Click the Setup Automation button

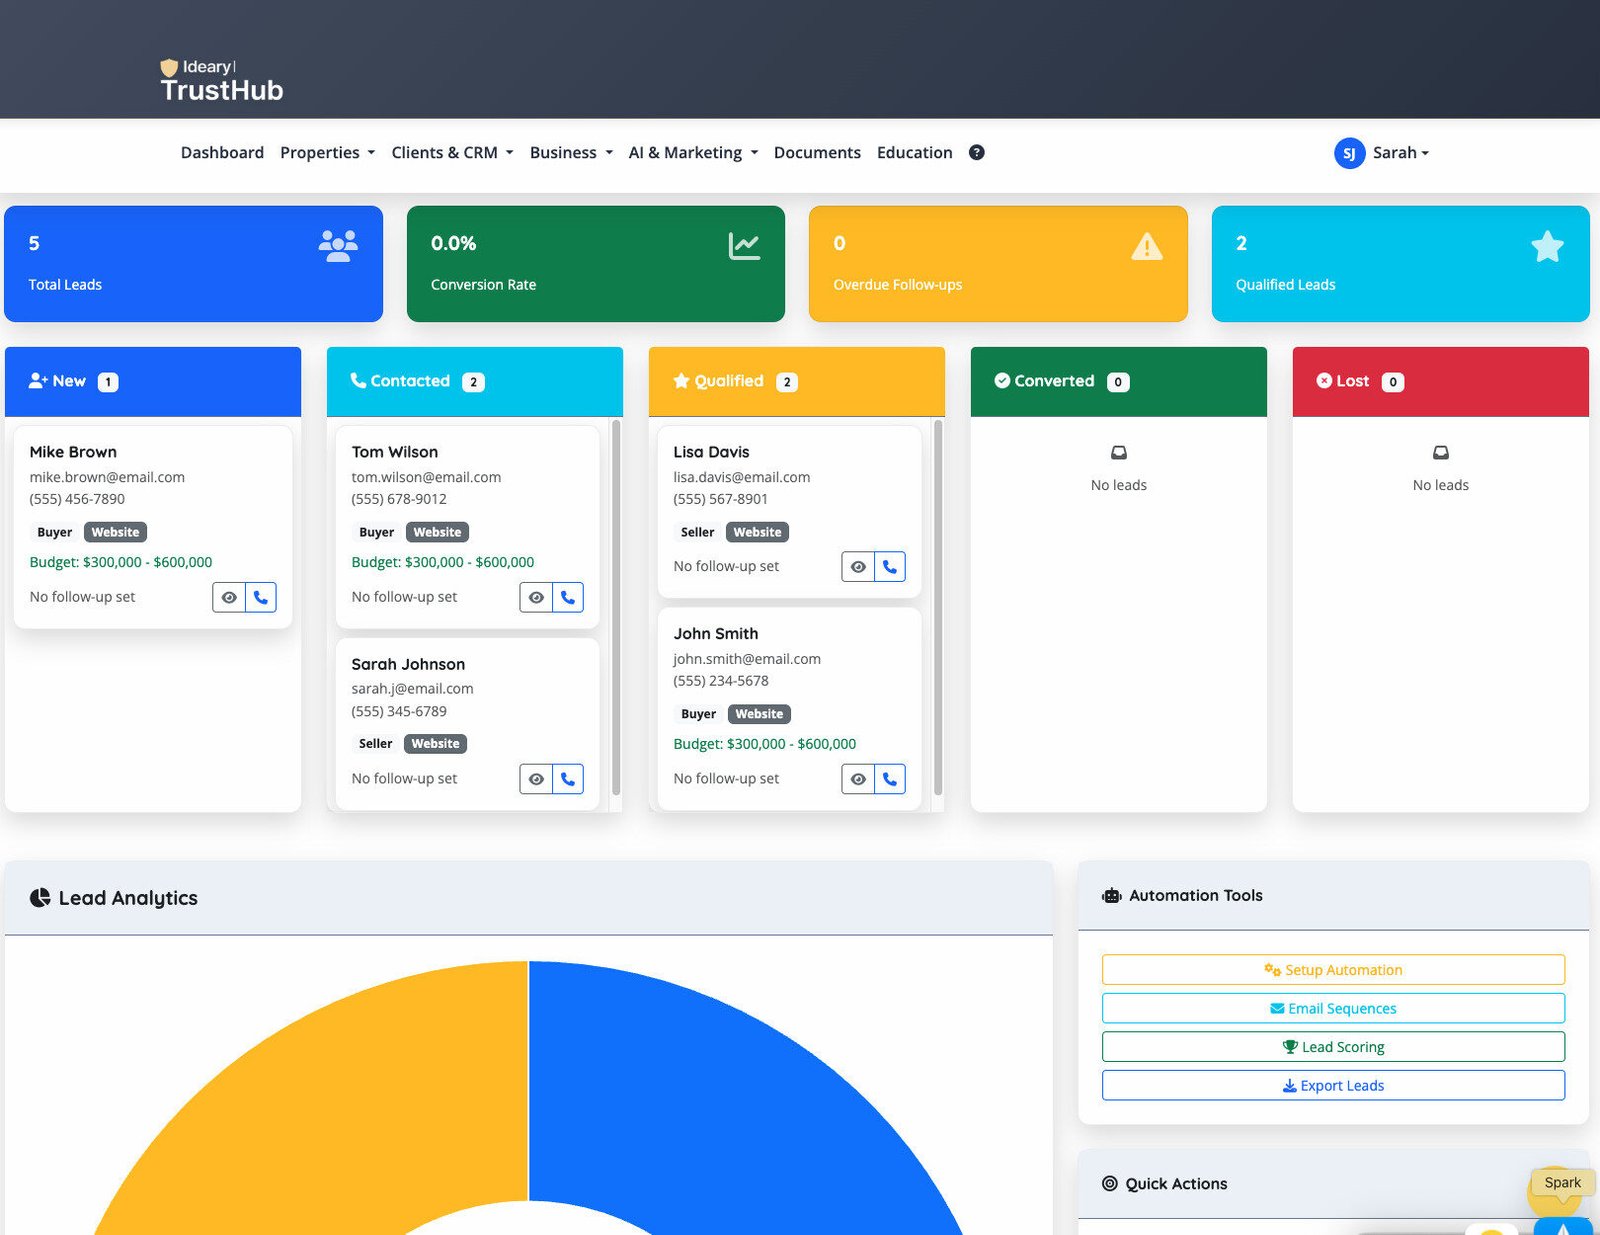pyautogui.click(x=1333, y=970)
